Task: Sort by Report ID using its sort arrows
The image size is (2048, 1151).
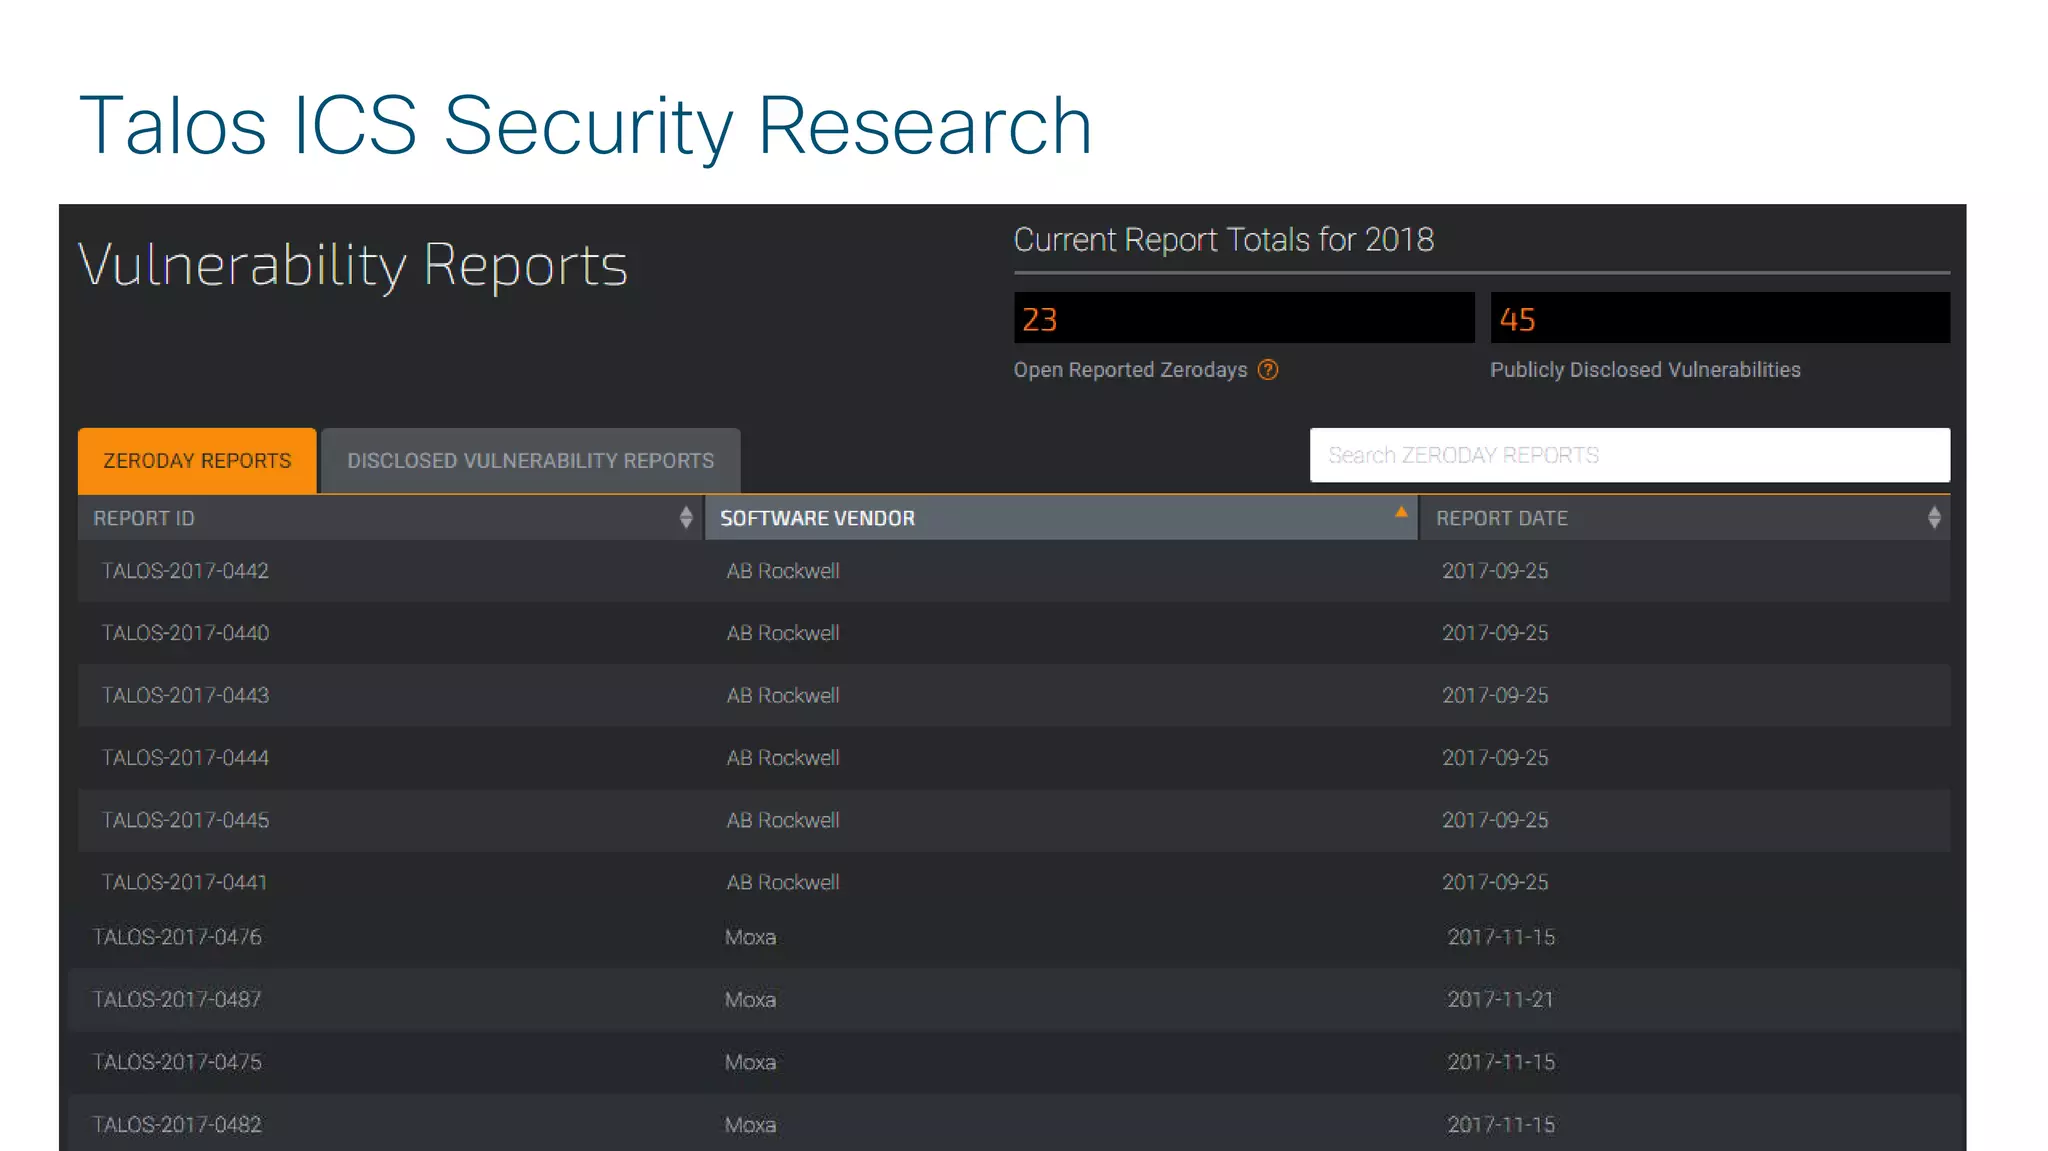Action: coord(686,517)
